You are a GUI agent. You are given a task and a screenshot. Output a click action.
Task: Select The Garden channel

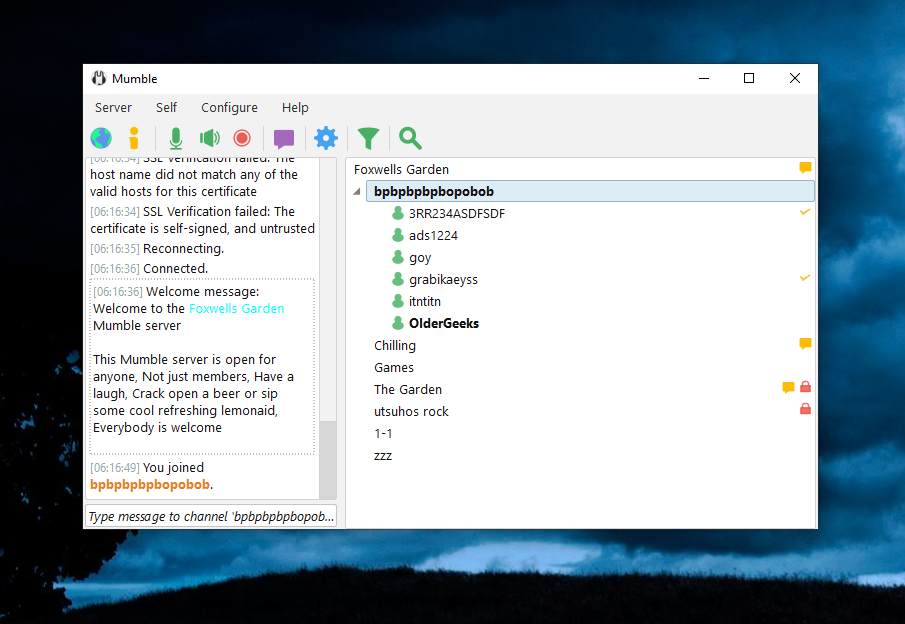click(x=407, y=389)
